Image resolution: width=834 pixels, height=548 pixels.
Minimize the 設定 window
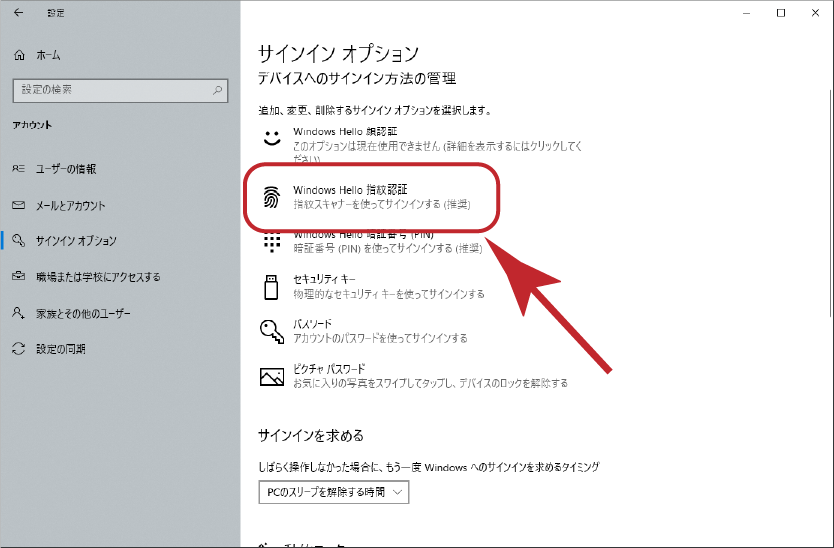click(x=746, y=13)
